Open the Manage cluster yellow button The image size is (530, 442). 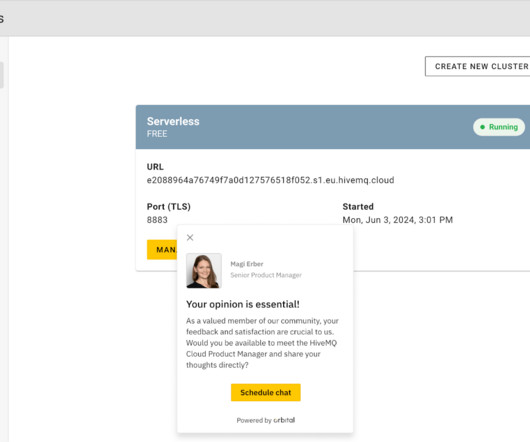162,250
